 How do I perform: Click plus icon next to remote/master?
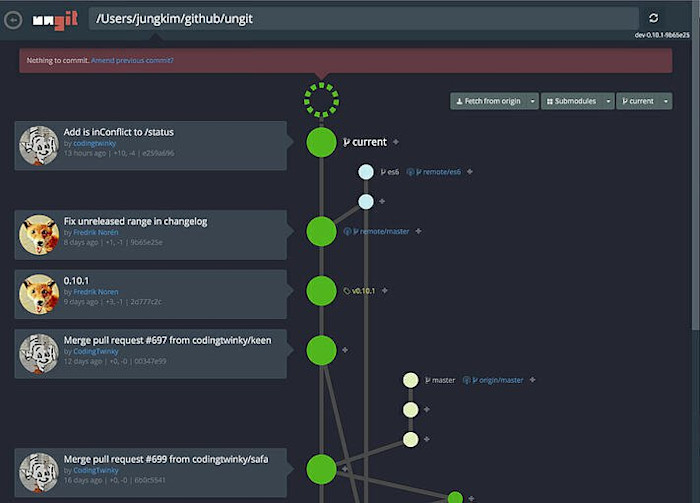(418, 231)
